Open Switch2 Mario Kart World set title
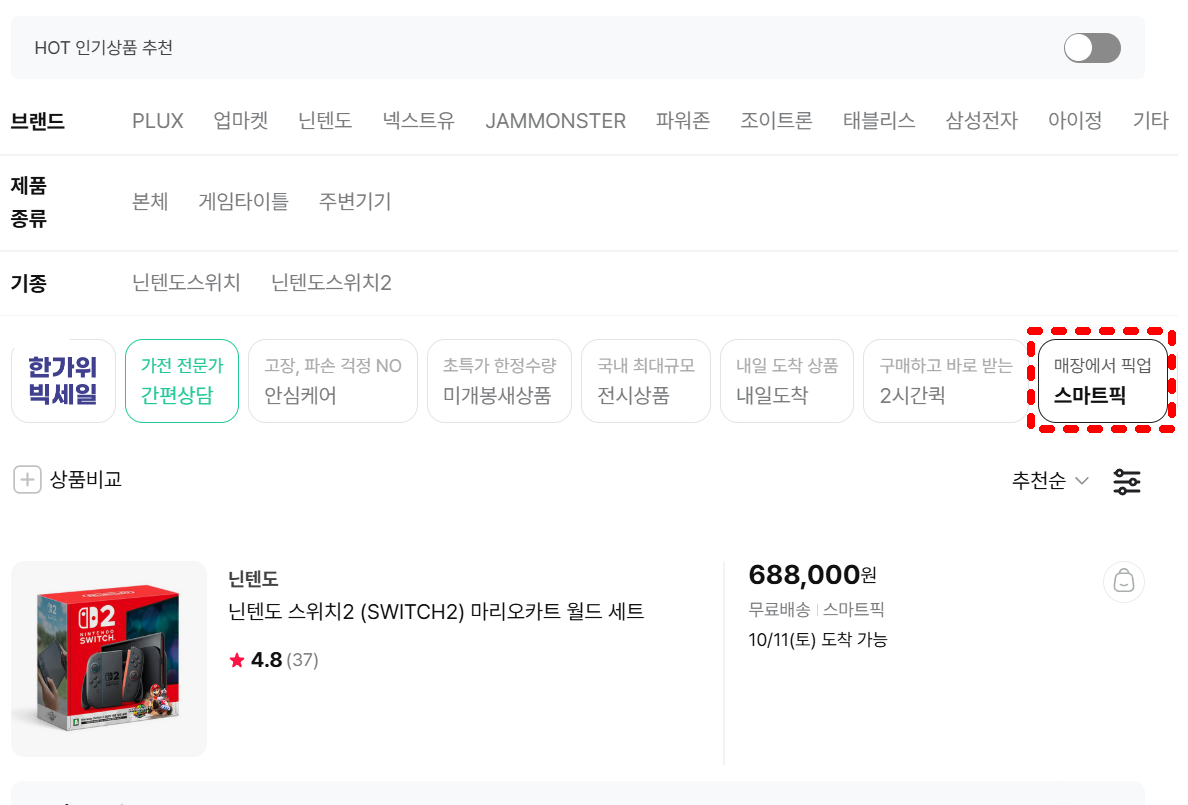Viewport: 1188px width, 805px height. pos(436,611)
